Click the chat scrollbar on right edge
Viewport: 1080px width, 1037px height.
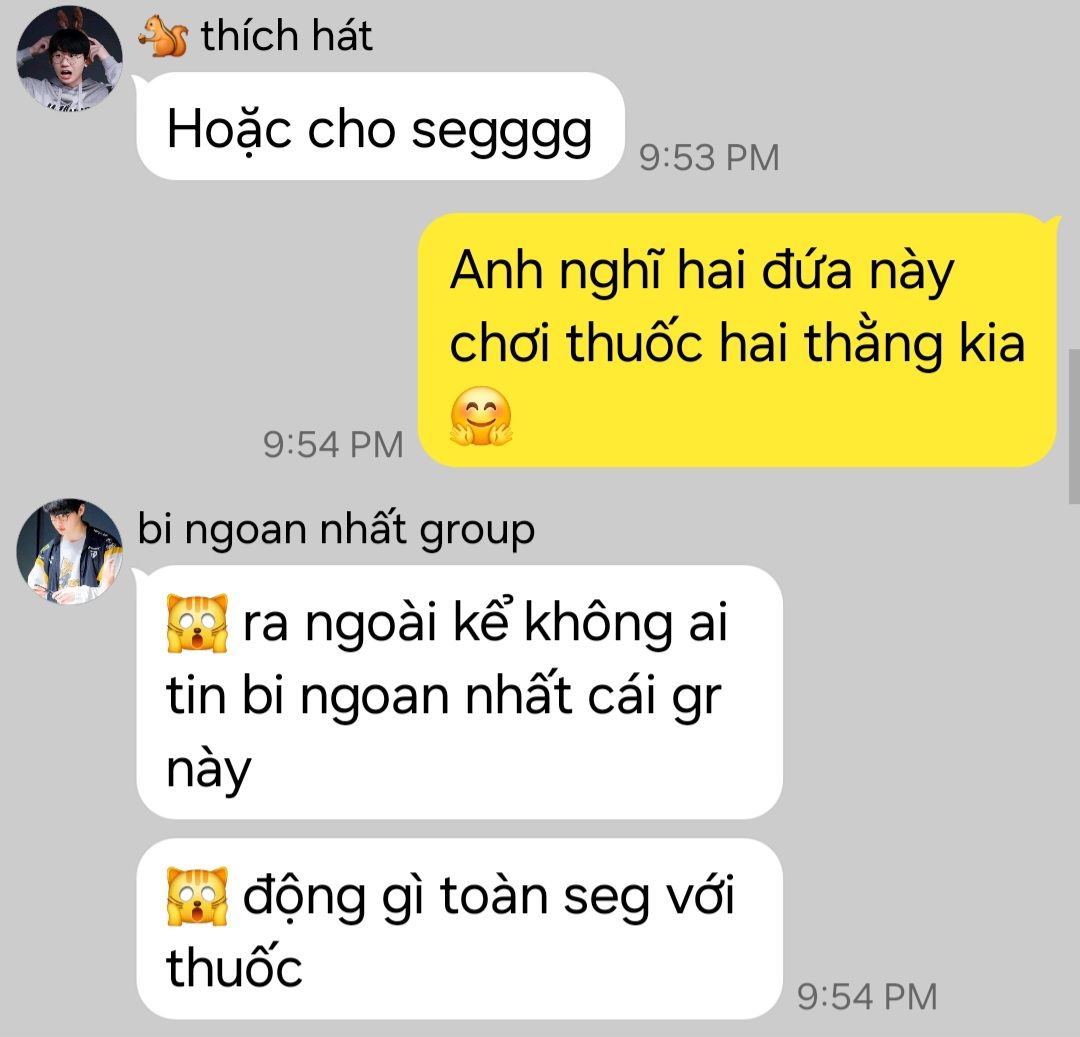(x=1074, y=427)
